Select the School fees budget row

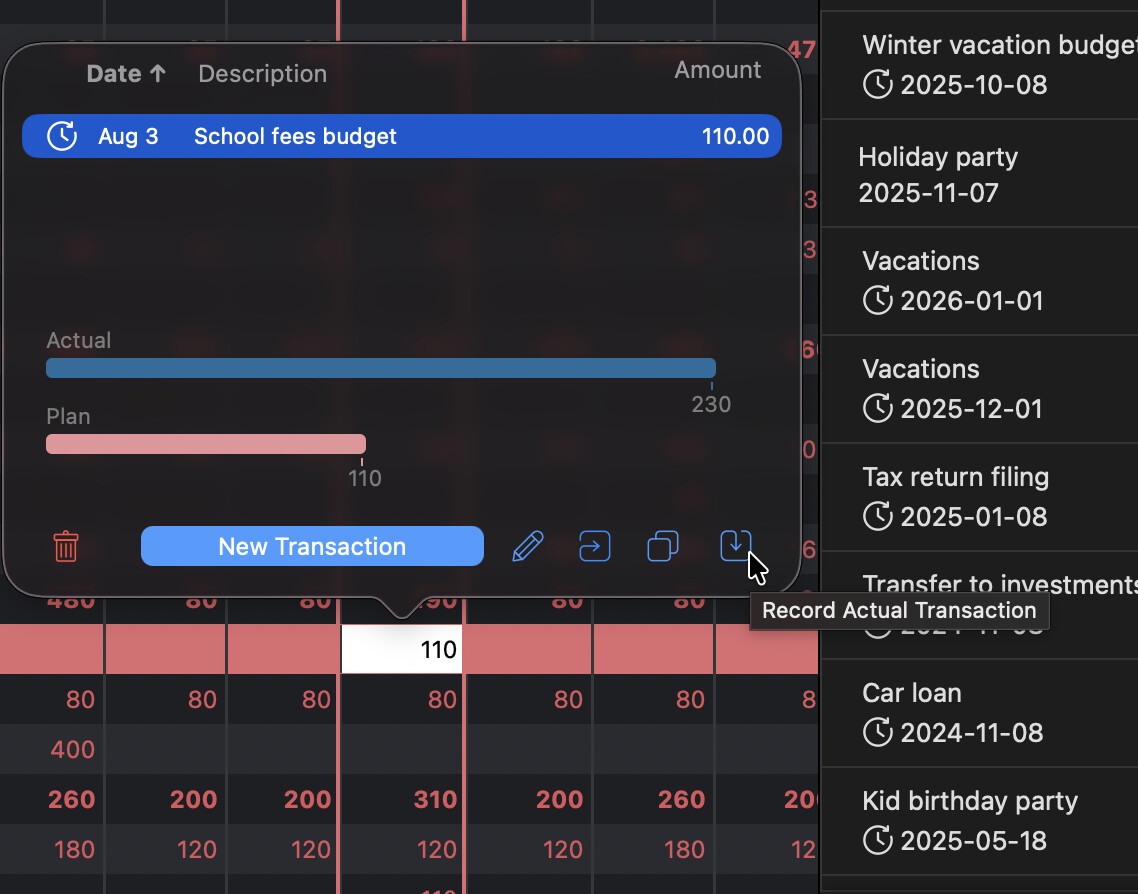click(x=400, y=137)
